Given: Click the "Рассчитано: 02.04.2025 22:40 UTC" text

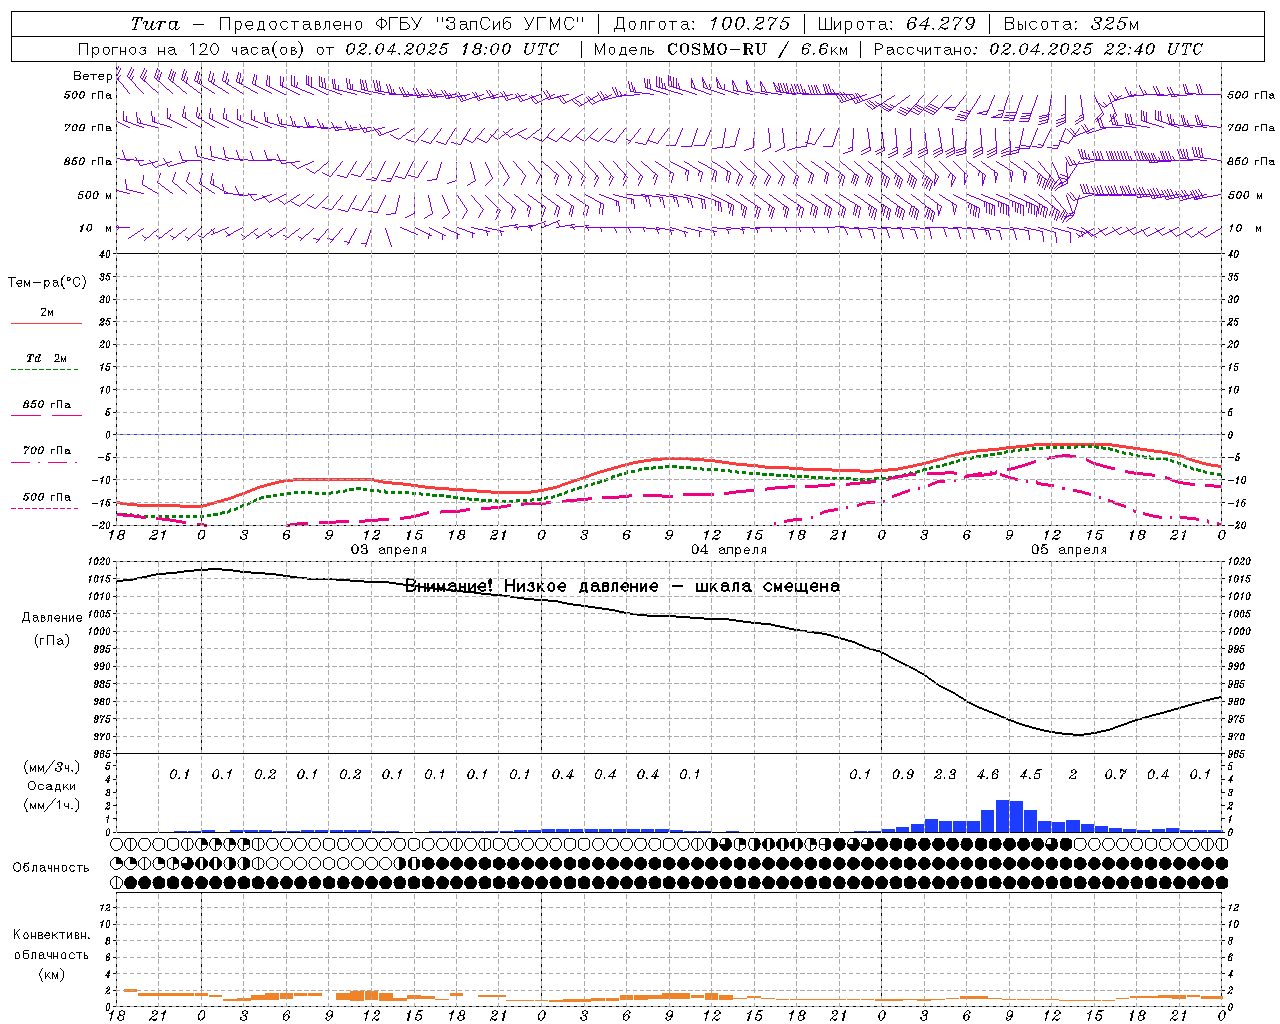Looking at the screenshot, I should [x=1039, y=48].
